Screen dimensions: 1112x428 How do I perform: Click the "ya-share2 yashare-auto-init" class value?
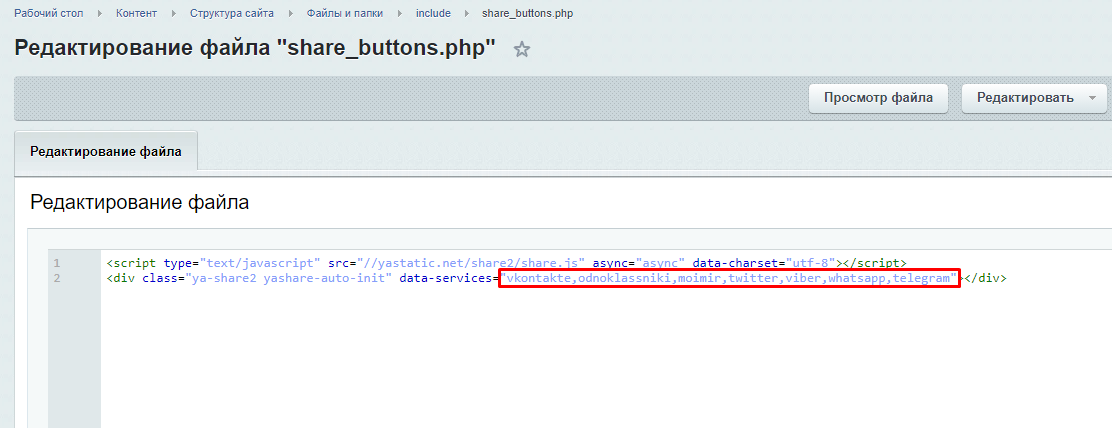289,278
